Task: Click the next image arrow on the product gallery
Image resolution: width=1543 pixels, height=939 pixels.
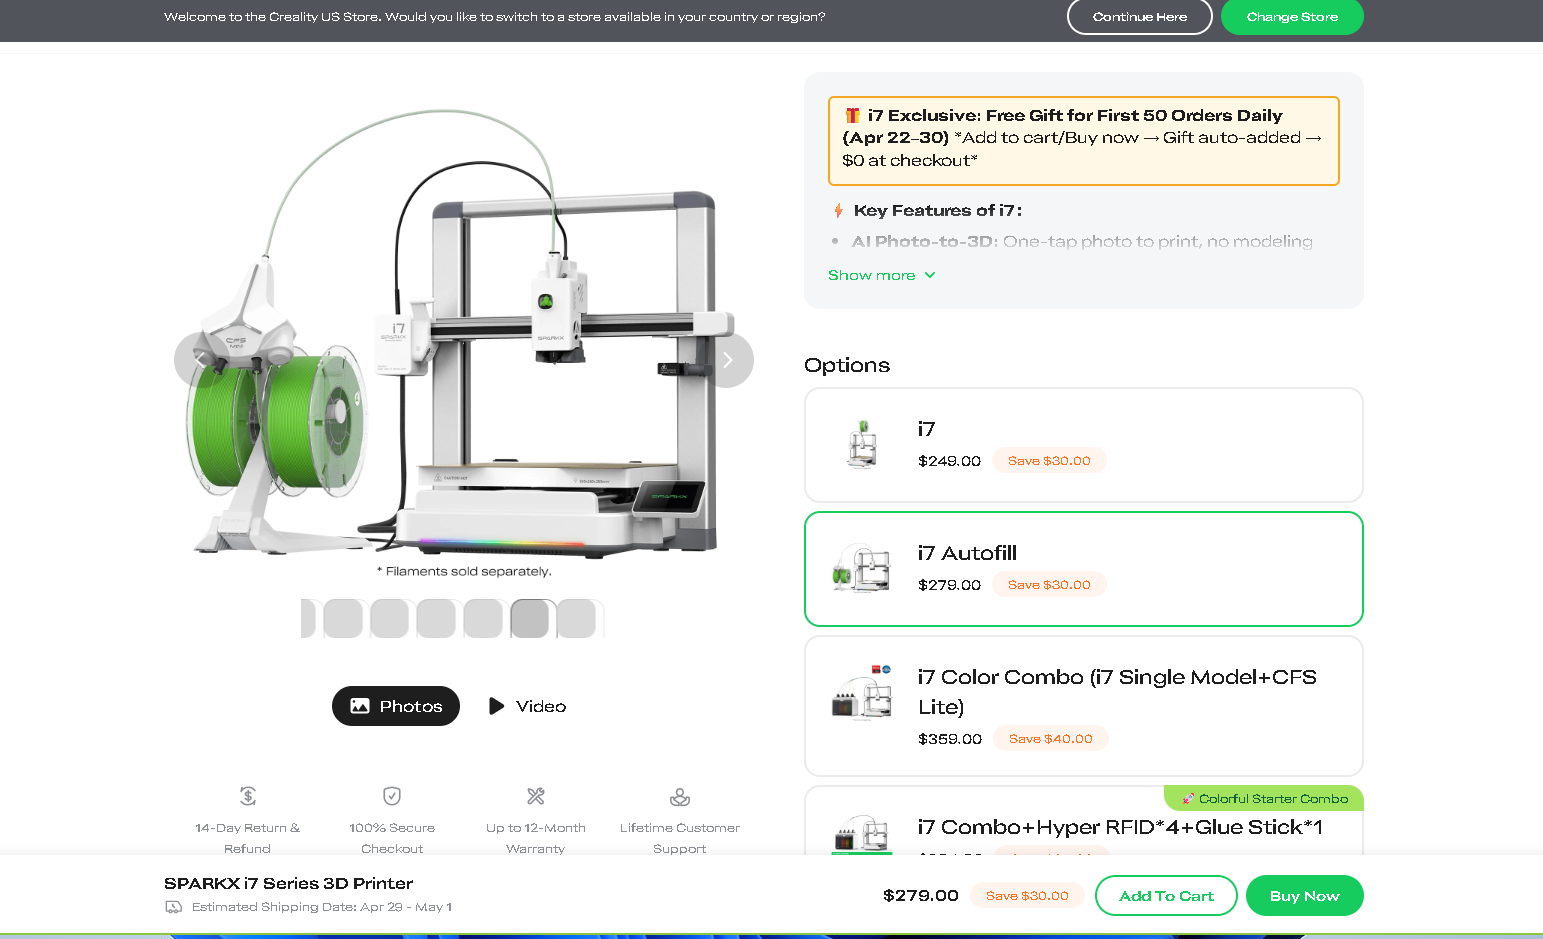Action: (727, 360)
